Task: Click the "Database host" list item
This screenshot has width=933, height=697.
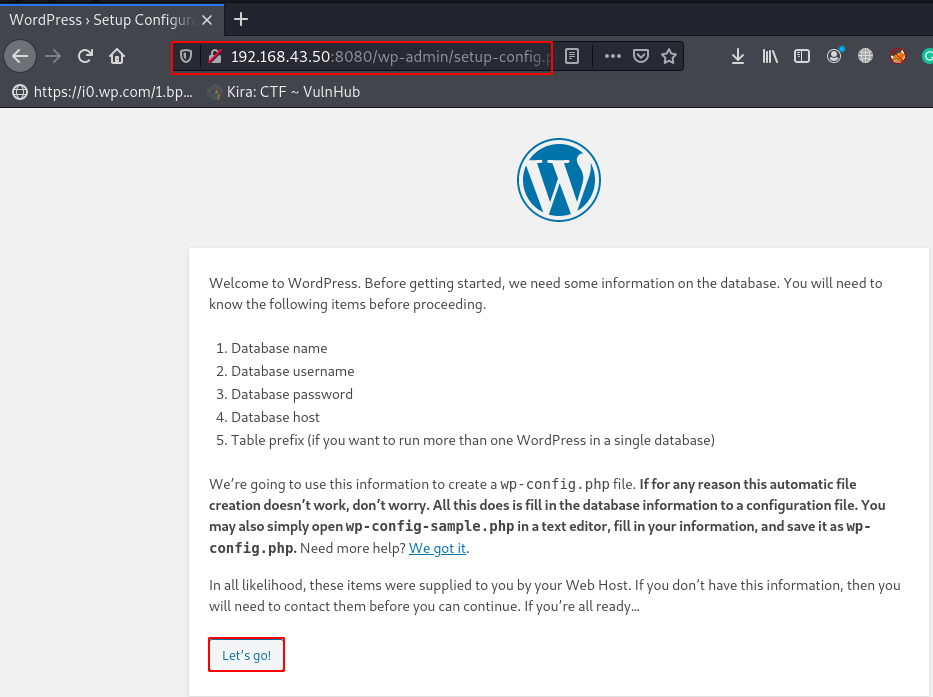Action: point(275,417)
